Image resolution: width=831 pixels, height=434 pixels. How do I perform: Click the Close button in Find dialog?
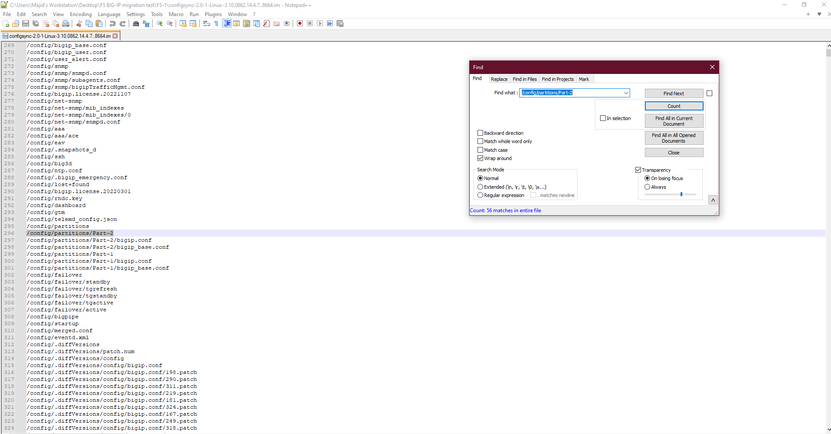pyautogui.click(x=674, y=153)
